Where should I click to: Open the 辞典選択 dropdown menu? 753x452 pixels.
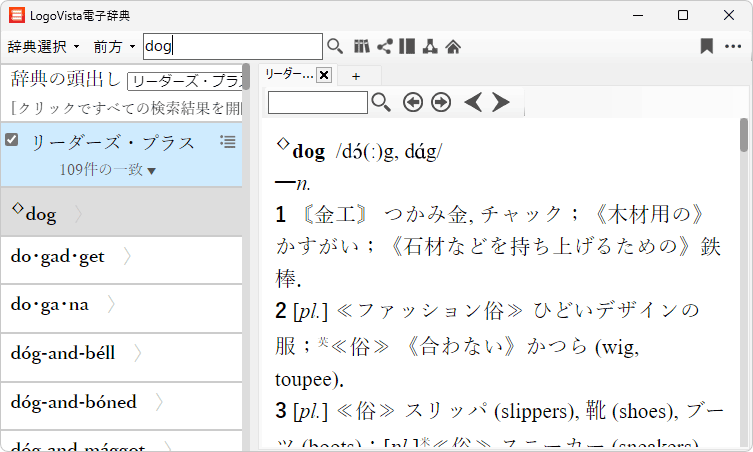point(43,47)
